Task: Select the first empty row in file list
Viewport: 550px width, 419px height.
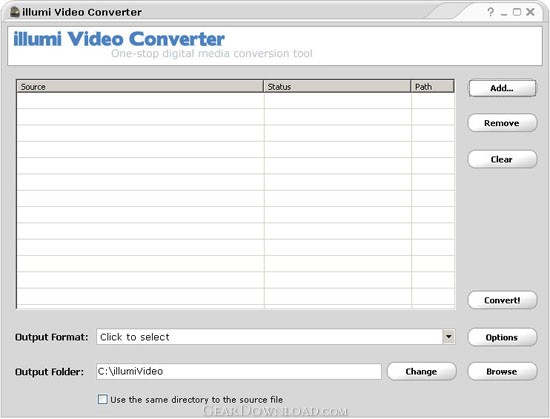Action: pos(235,101)
